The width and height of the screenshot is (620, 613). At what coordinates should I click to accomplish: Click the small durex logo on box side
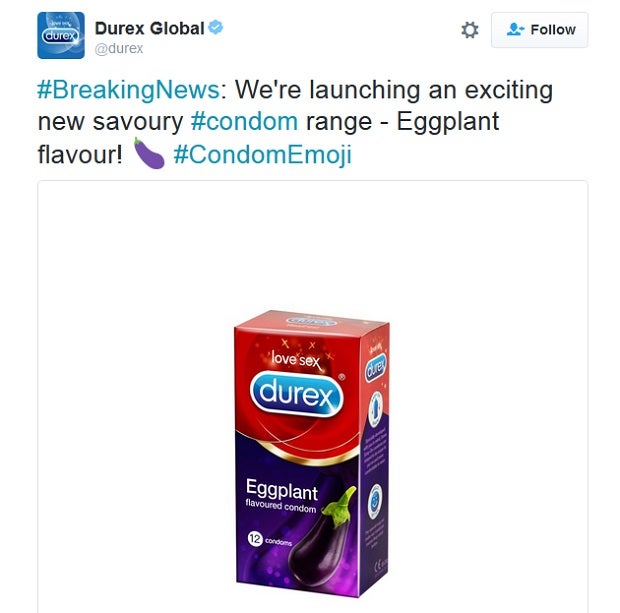pos(375,367)
